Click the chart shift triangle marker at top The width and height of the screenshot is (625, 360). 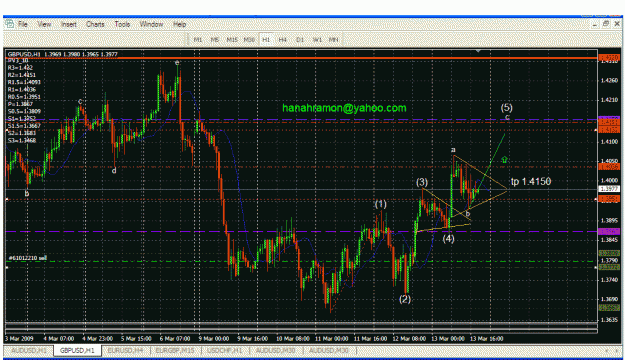click(478, 51)
